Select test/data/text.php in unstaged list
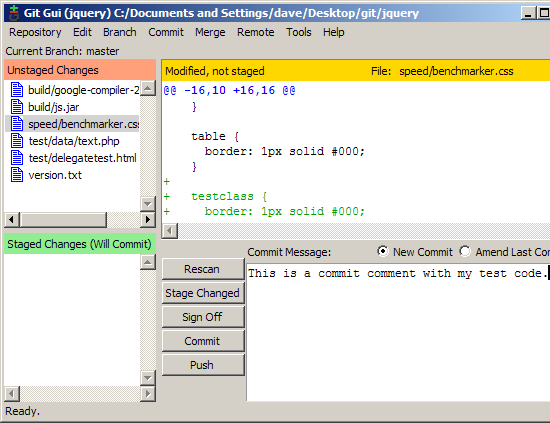The width and height of the screenshot is (550, 423). pos(74,141)
